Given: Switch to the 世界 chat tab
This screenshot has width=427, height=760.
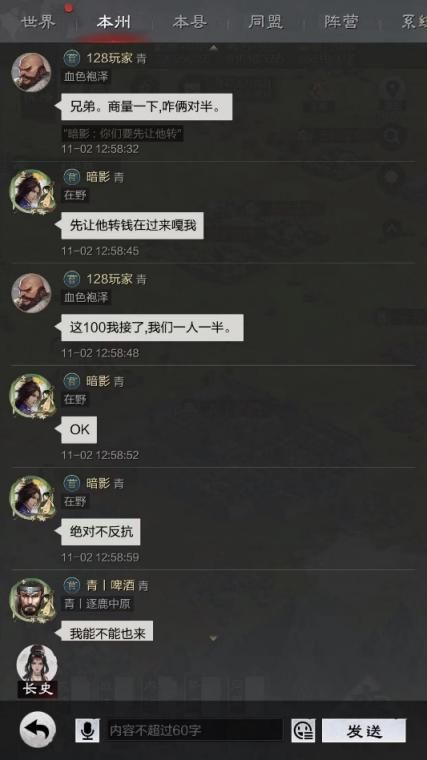Looking at the screenshot, I should (38, 22).
